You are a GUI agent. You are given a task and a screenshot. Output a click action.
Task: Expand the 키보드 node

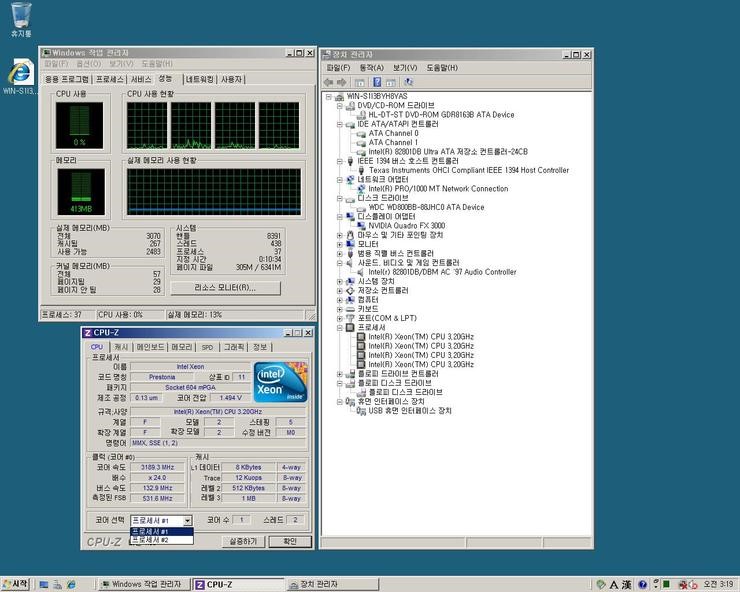pyautogui.click(x=339, y=309)
